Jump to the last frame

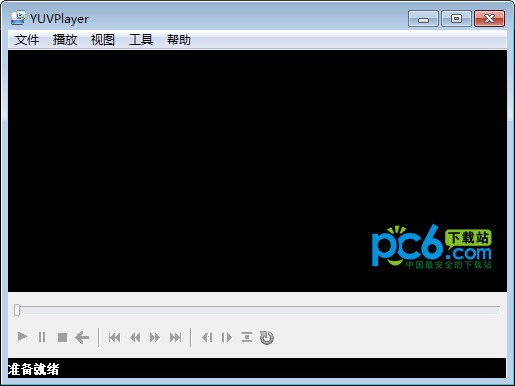[175, 338]
